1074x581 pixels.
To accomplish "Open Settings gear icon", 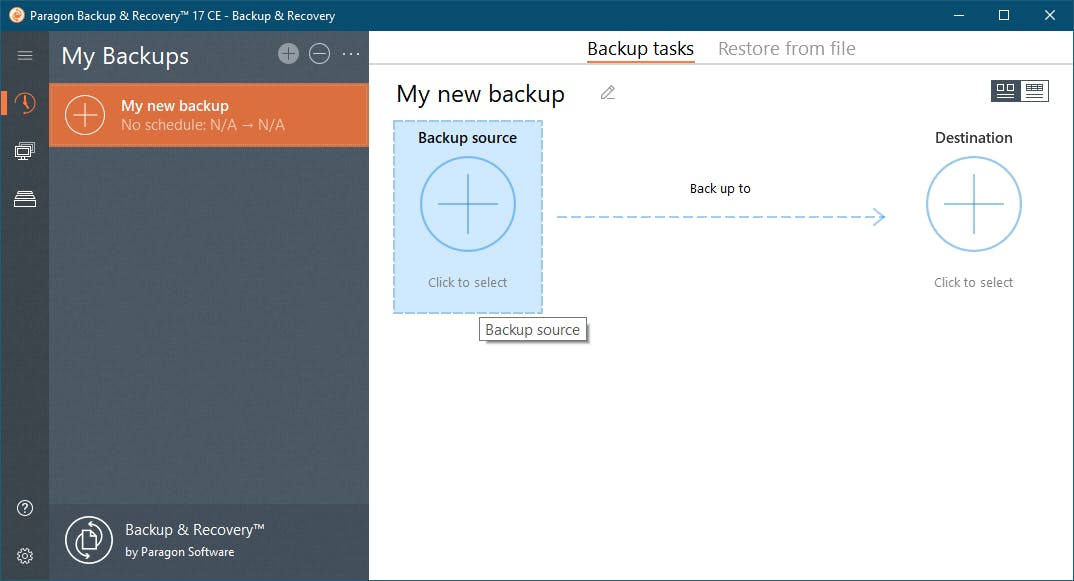I will [x=25, y=556].
